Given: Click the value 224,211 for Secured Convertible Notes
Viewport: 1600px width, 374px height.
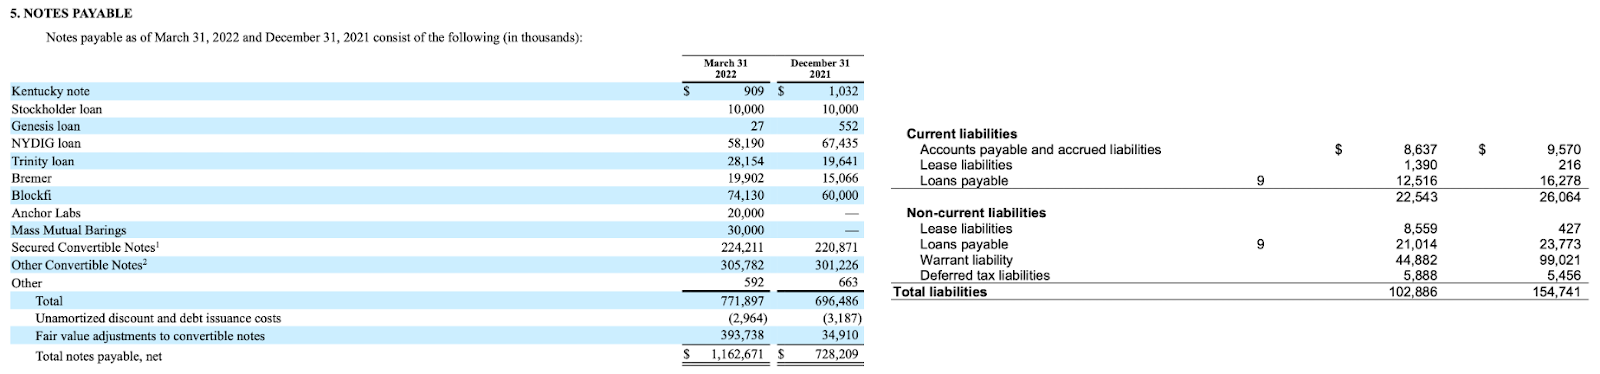Looking at the screenshot, I should [x=743, y=247].
